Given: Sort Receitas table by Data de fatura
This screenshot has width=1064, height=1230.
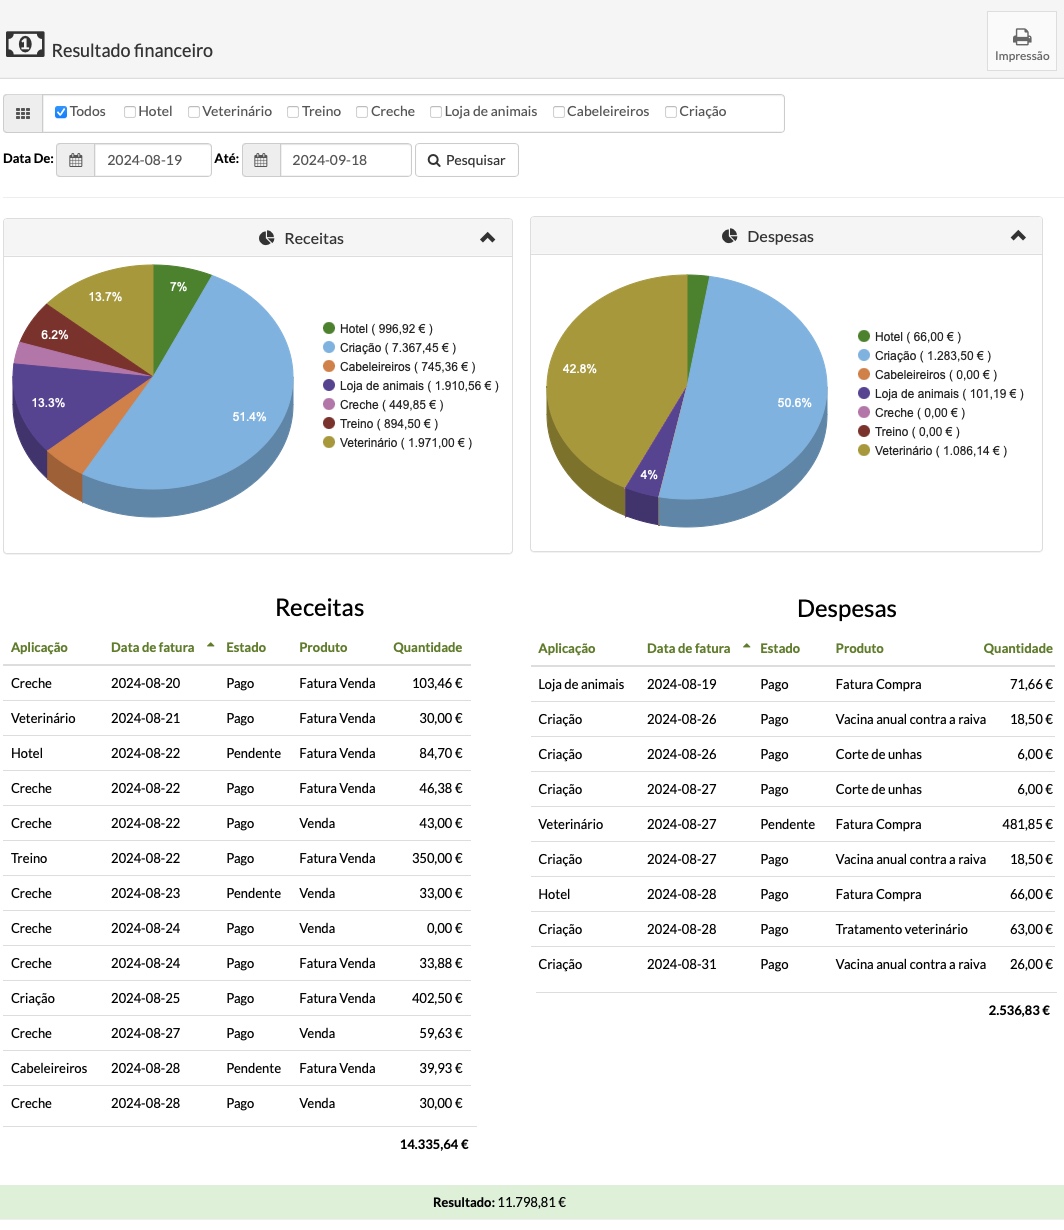Looking at the screenshot, I should (153, 647).
